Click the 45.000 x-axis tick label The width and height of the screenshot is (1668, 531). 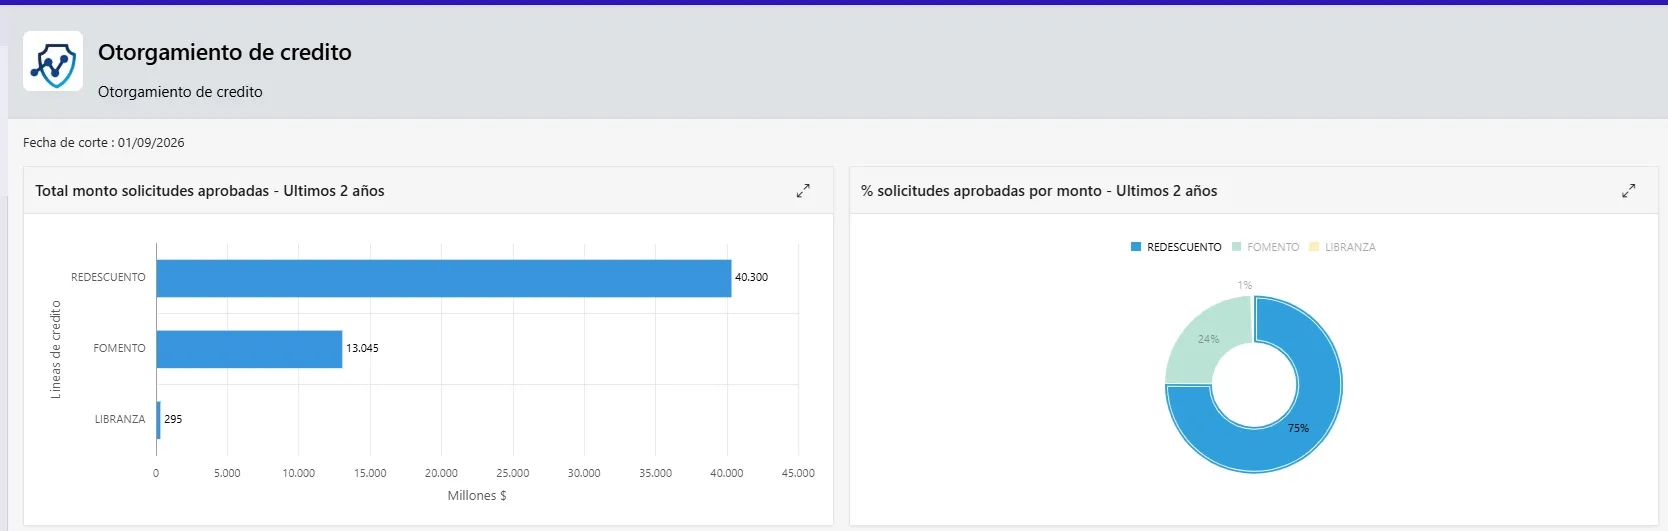pos(798,473)
